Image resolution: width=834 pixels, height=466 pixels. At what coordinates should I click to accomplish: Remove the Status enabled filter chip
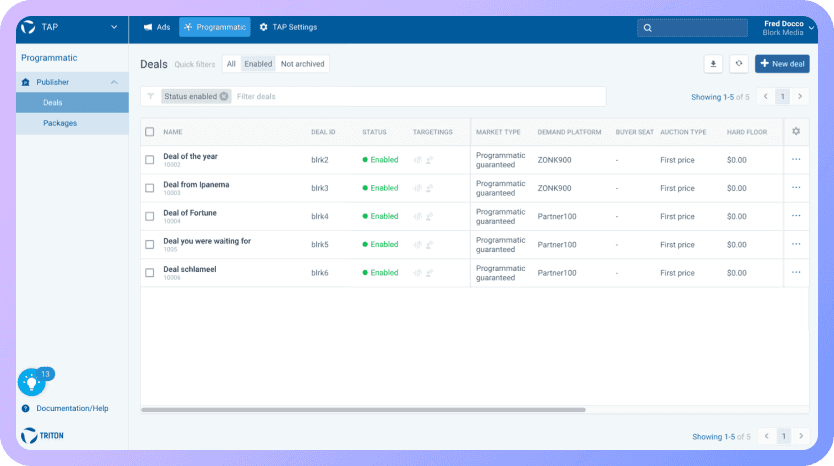[x=224, y=97]
